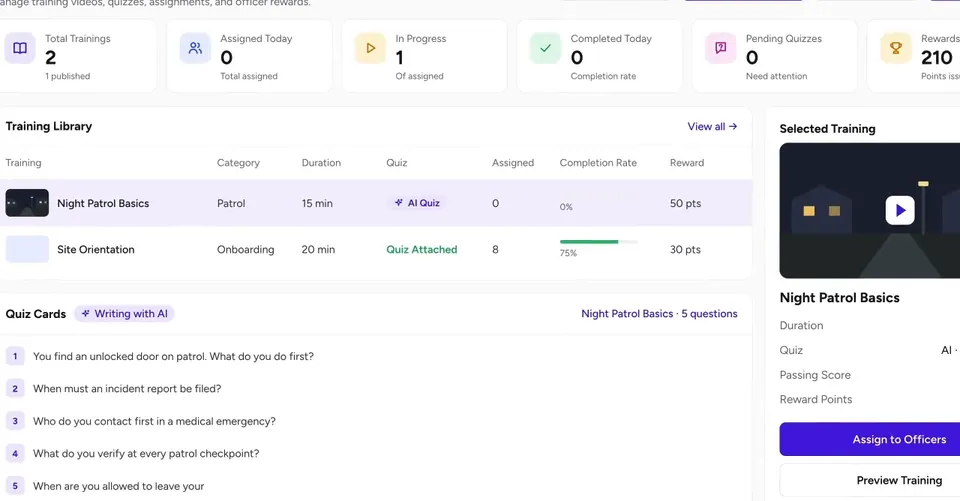
Task: Click the Category column header
Action: coord(238,162)
